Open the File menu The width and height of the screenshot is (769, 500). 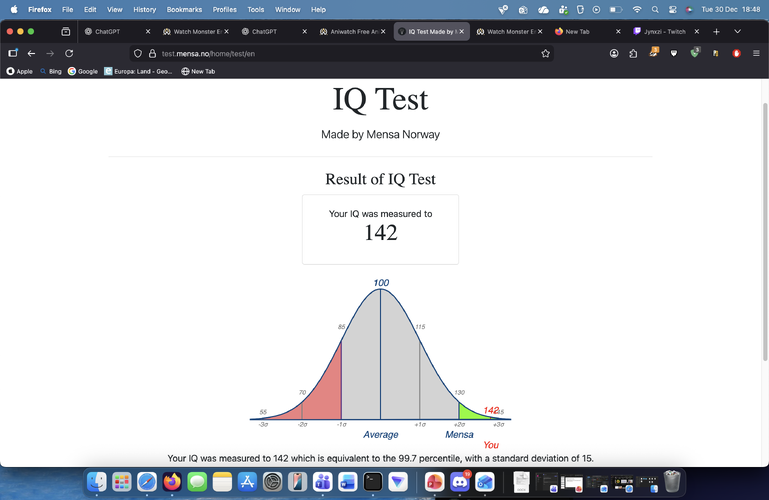pyautogui.click(x=68, y=9)
